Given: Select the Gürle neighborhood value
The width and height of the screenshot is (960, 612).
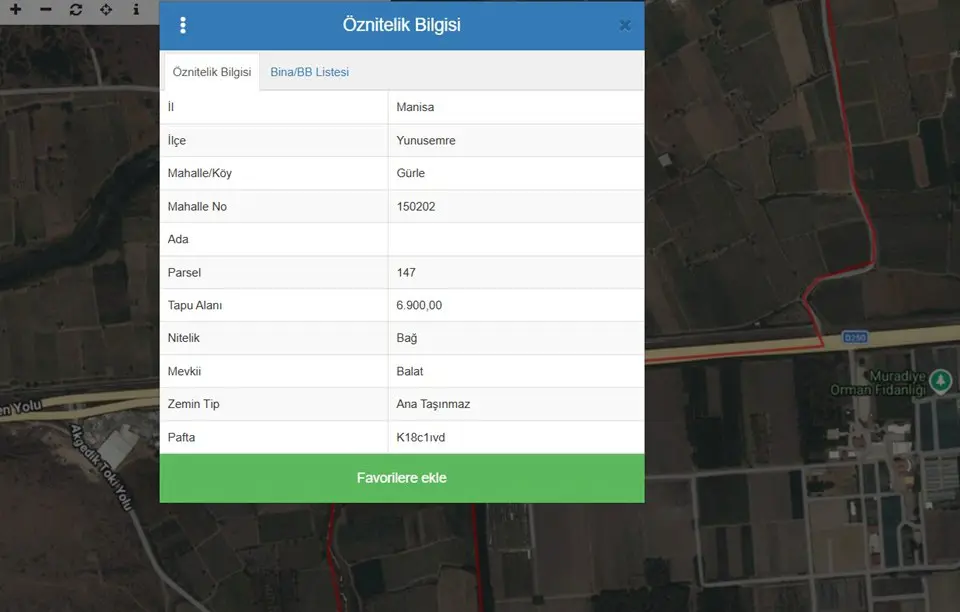Looking at the screenshot, I should pos(410,173).
